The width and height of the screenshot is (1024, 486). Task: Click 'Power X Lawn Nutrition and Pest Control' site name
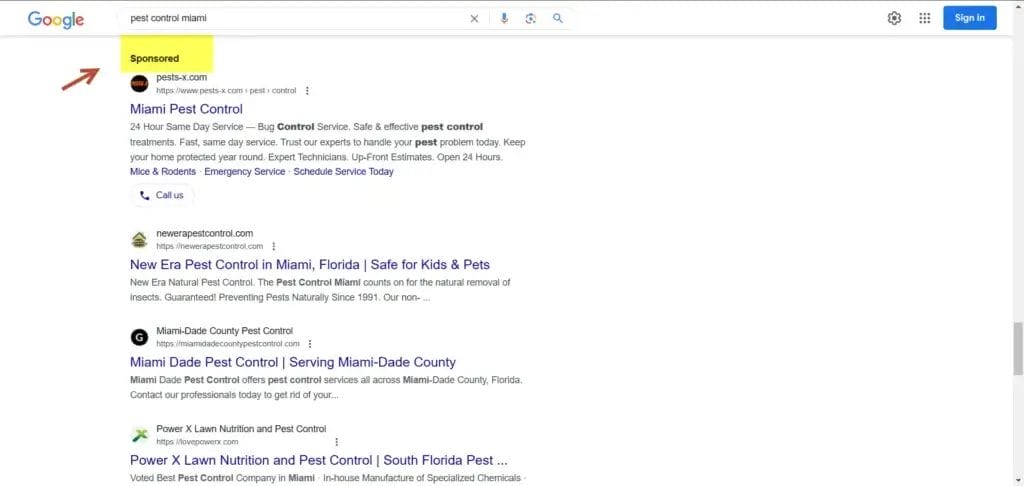click(241, 429)
